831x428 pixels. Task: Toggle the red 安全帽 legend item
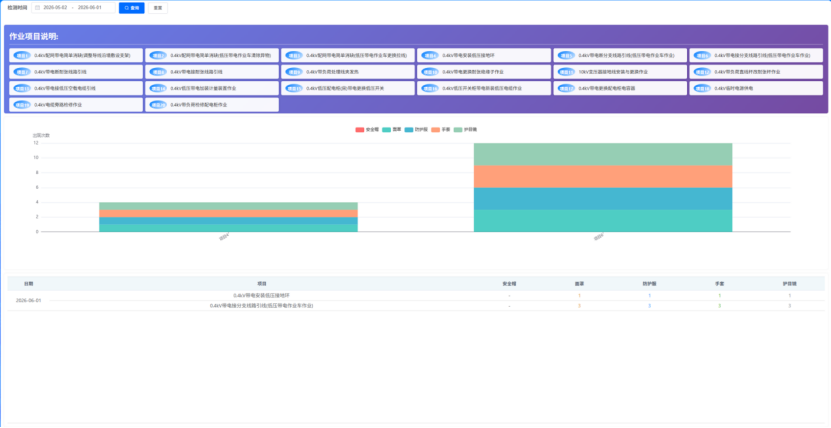(x=367, y=130)
